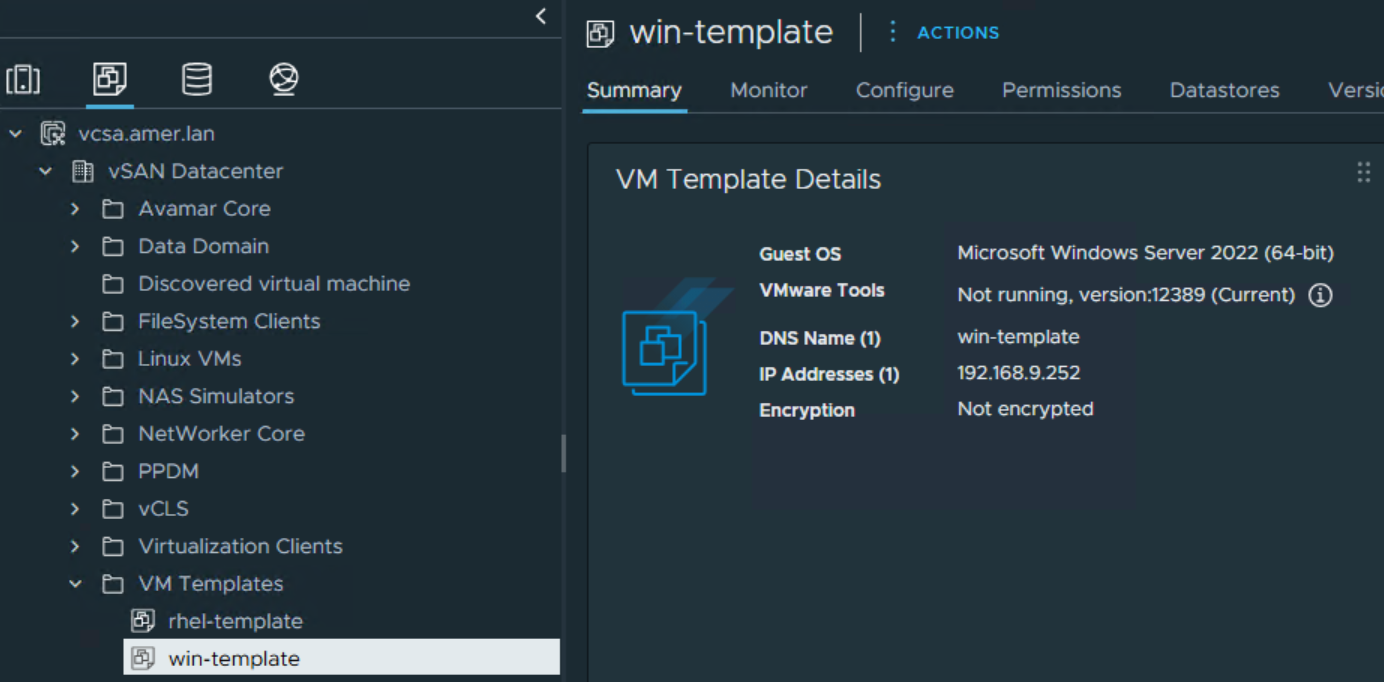Image resolution: width=1384 pixels, height=682 pixels.
Task: Open the Configure tab
Action: (x=904, y=90)
